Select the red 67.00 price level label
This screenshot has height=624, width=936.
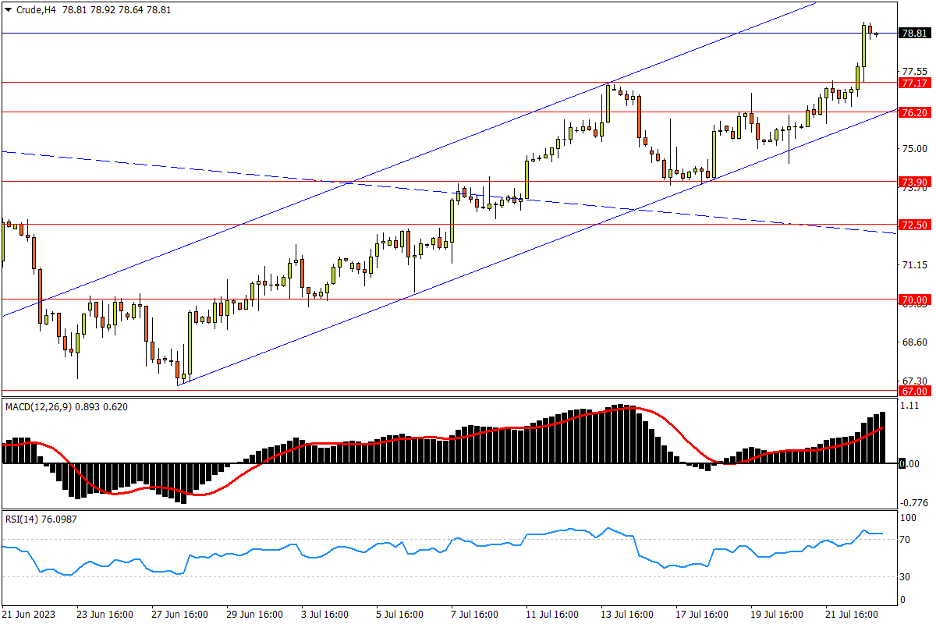914,392
